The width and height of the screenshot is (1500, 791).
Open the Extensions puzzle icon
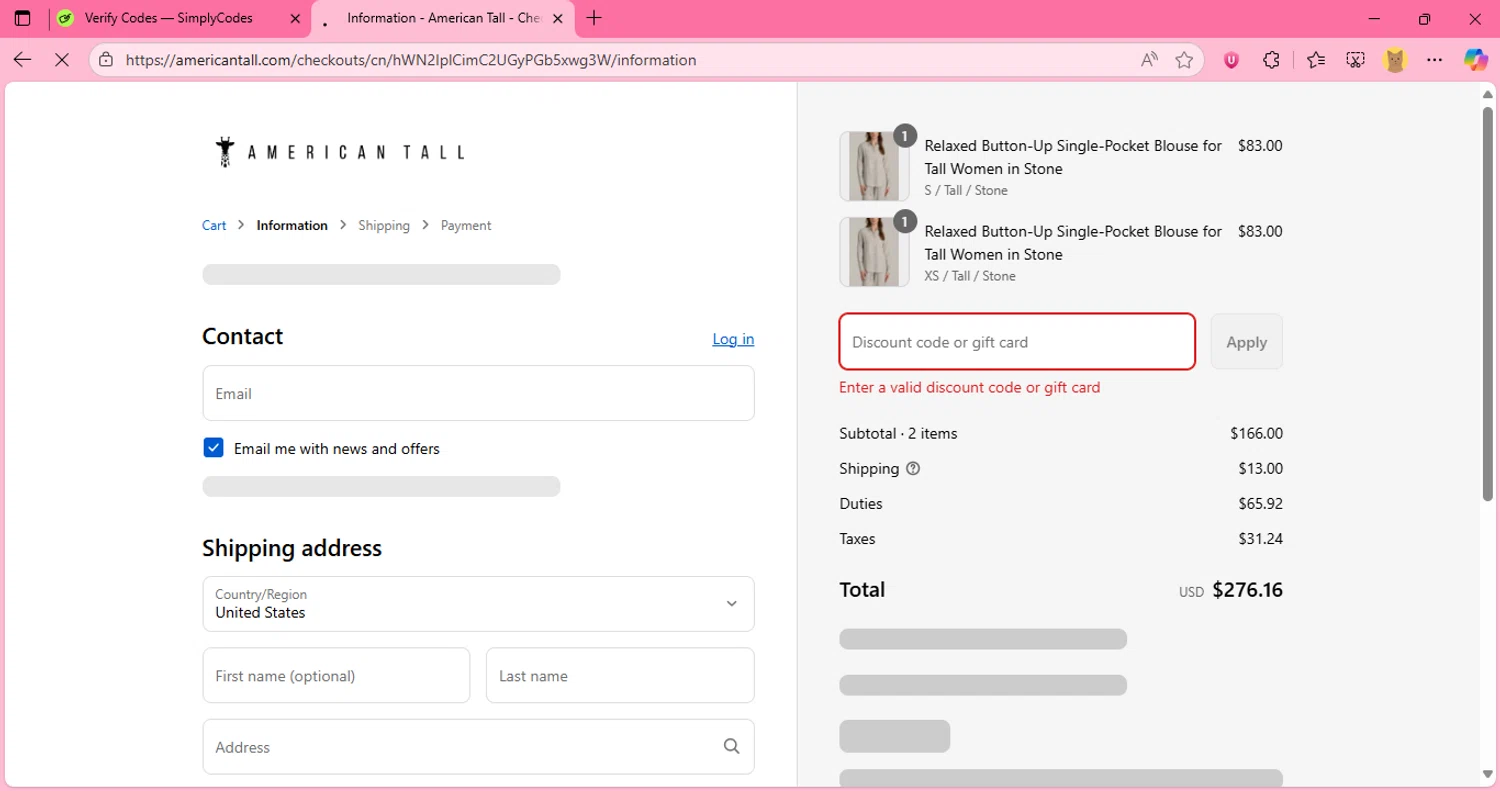(1272, 60)
